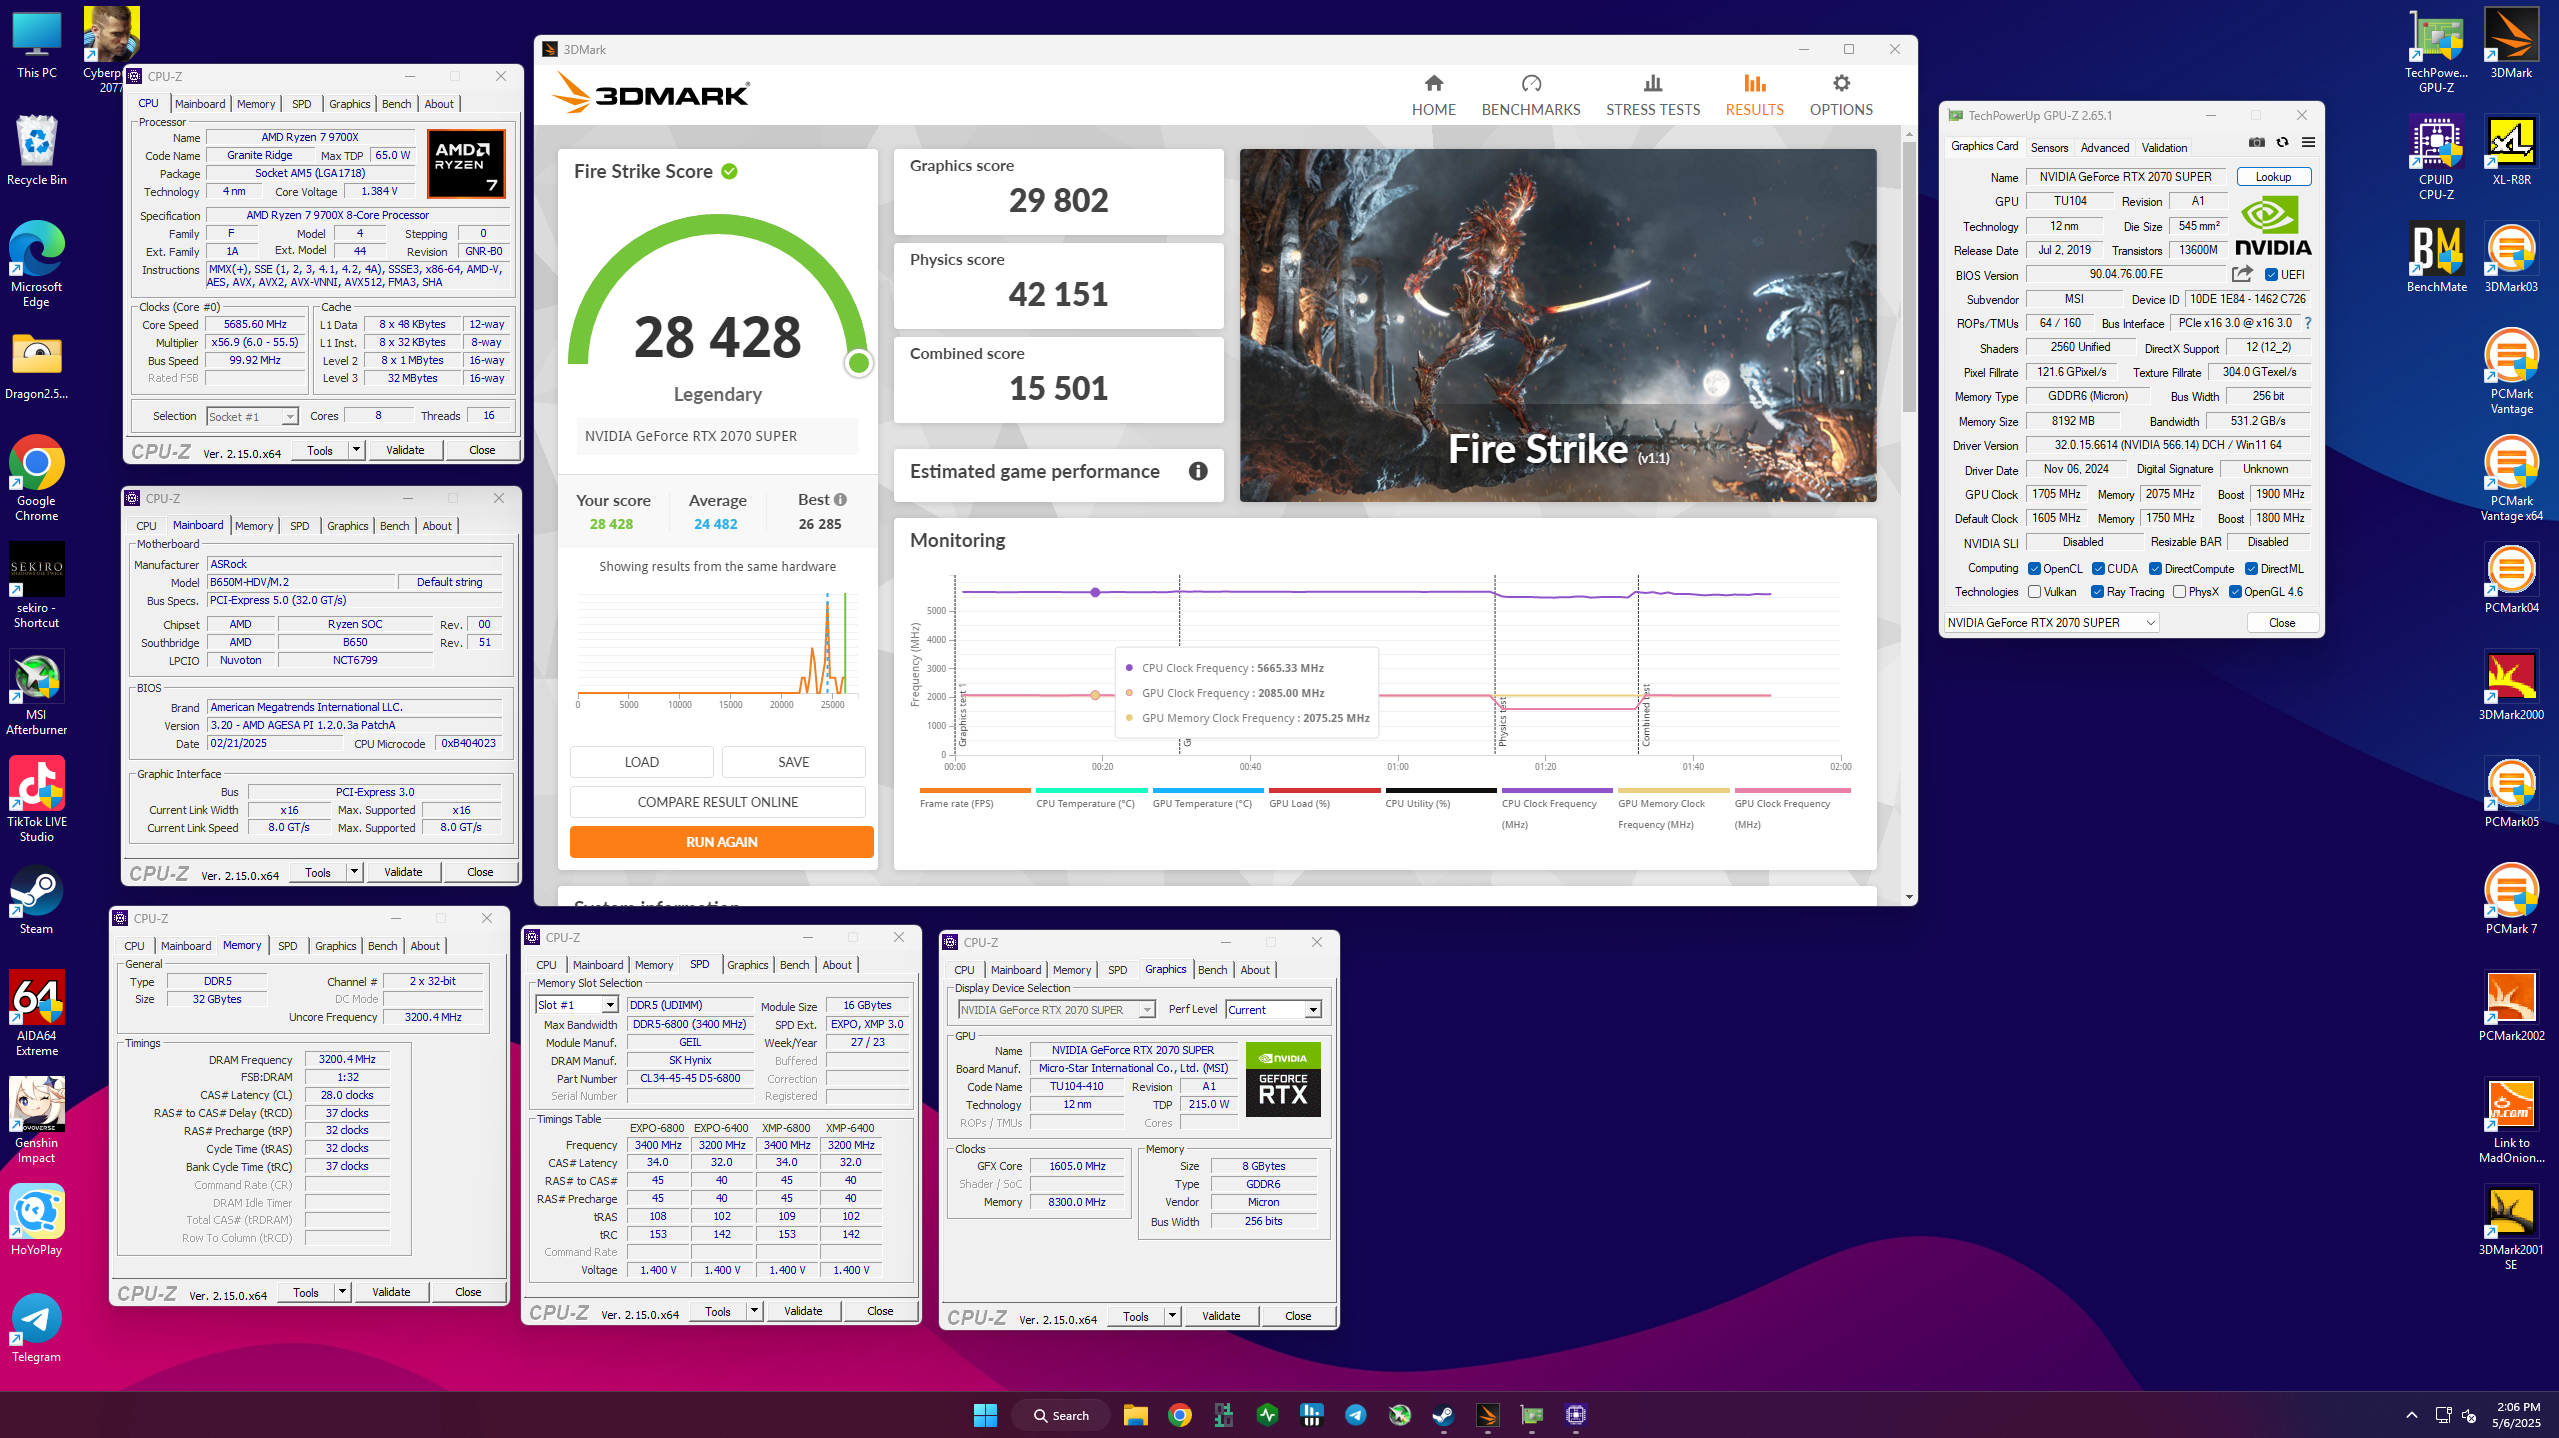Click the CPU Clock Frequency purple legend swatch
This screenshot has width=2559, height=1438.
point(1556,791)
